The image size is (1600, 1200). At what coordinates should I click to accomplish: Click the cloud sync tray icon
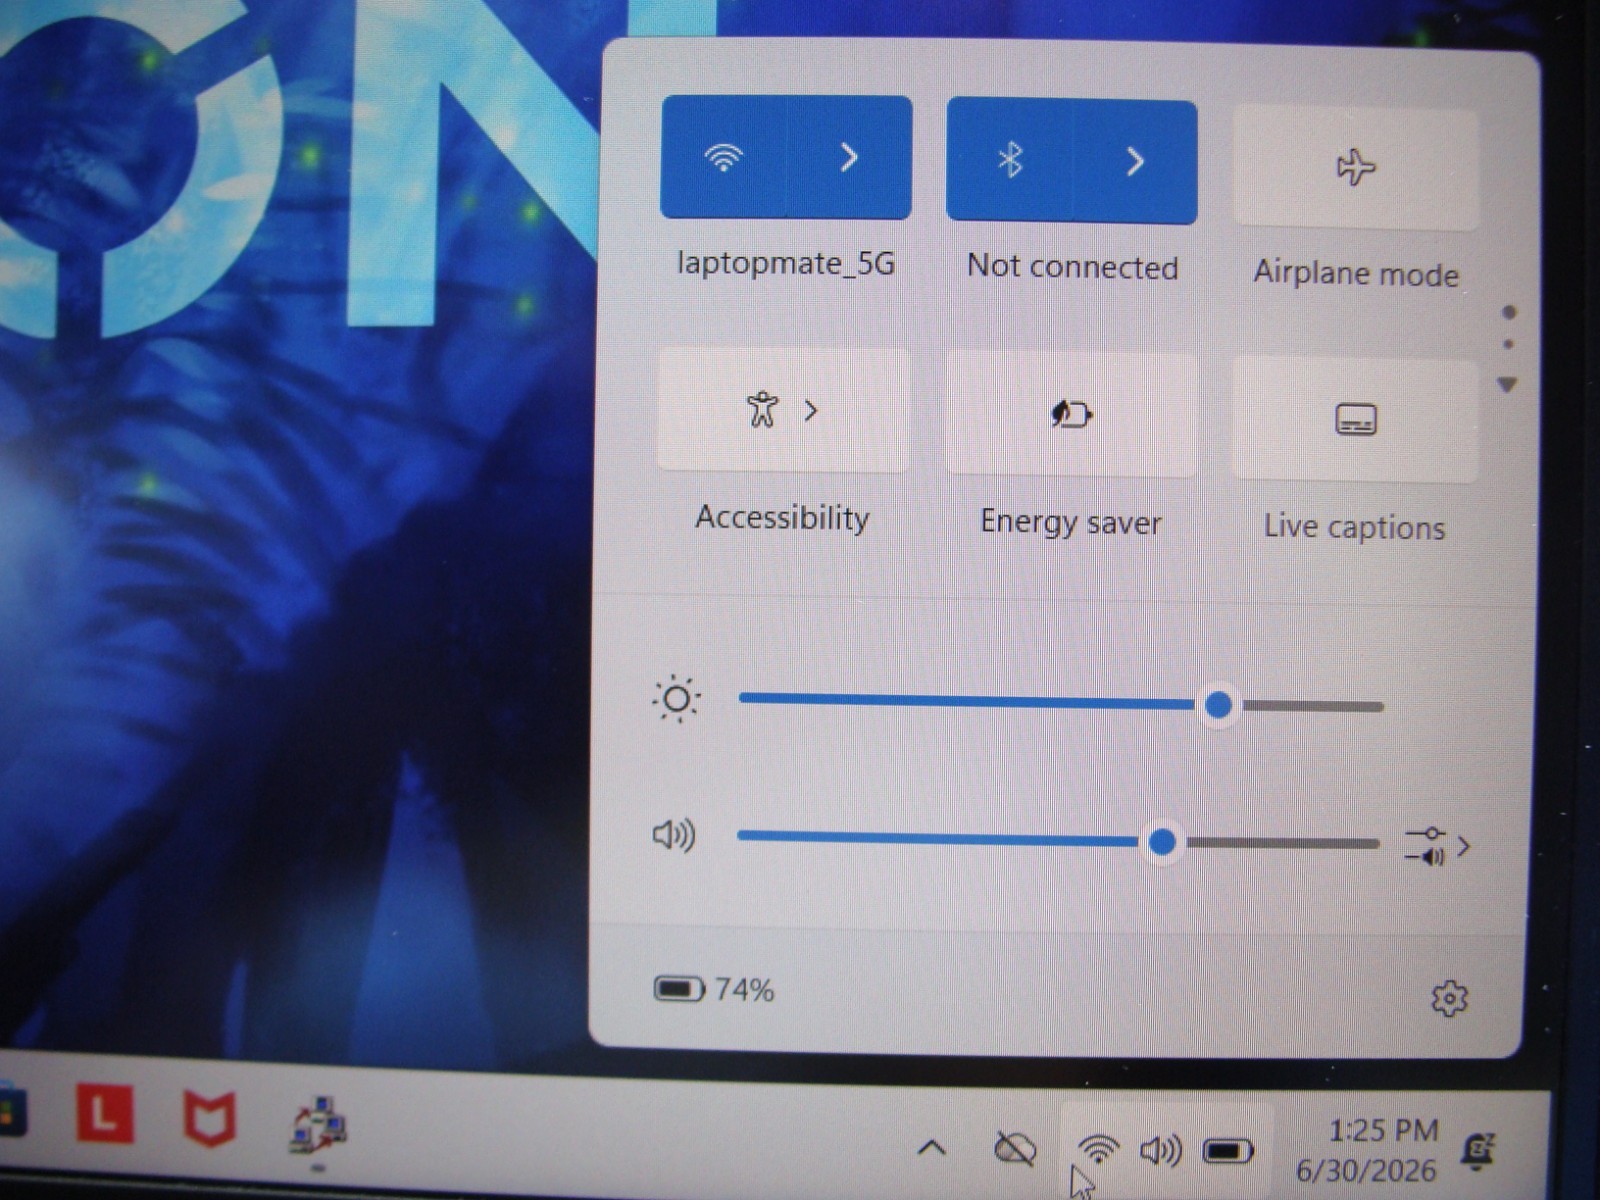click(x=1015, y=1149)
